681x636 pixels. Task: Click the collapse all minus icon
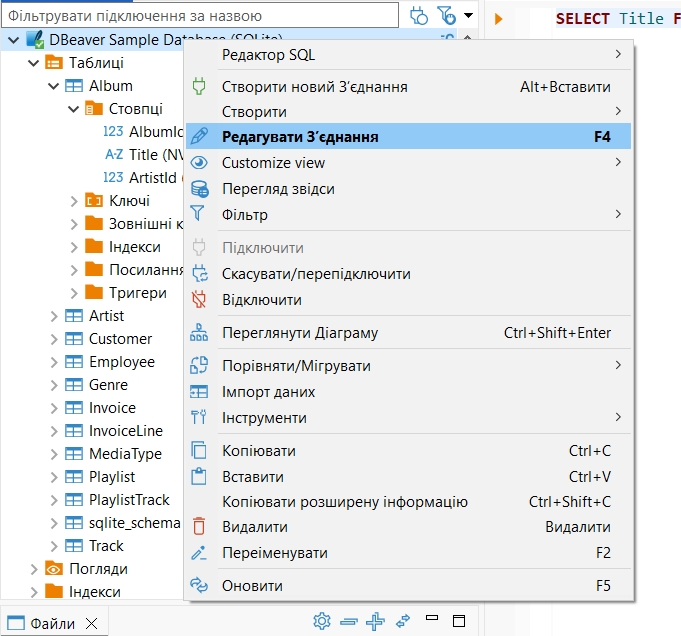tap(349, 622)
